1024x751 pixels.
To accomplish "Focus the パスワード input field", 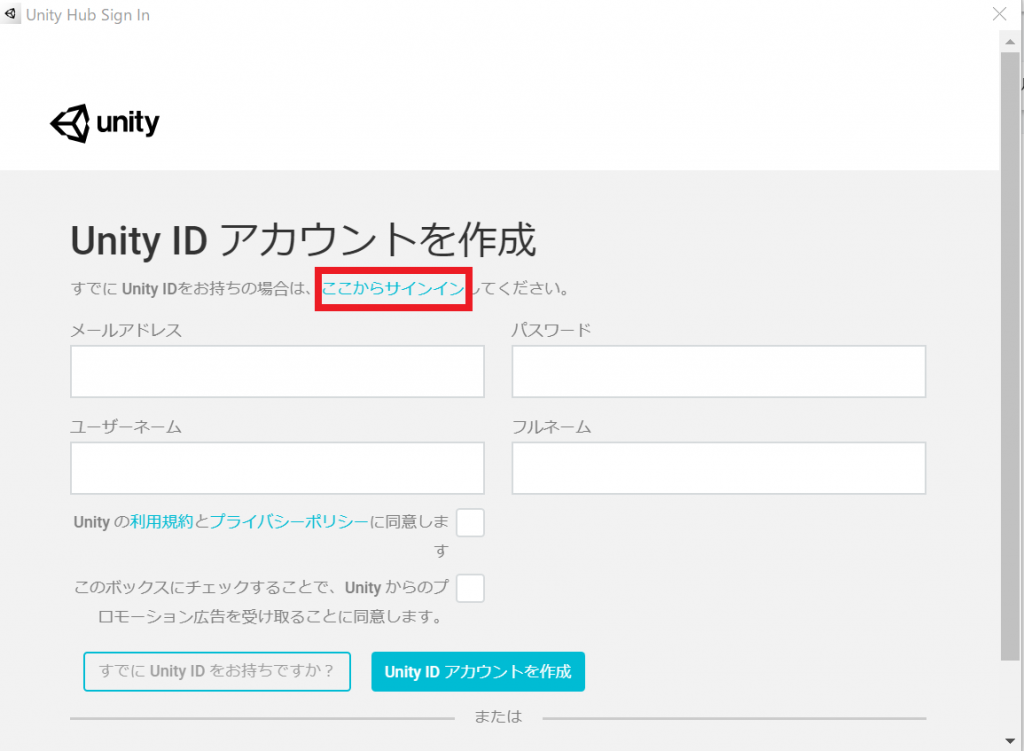I will pos(718,372).
